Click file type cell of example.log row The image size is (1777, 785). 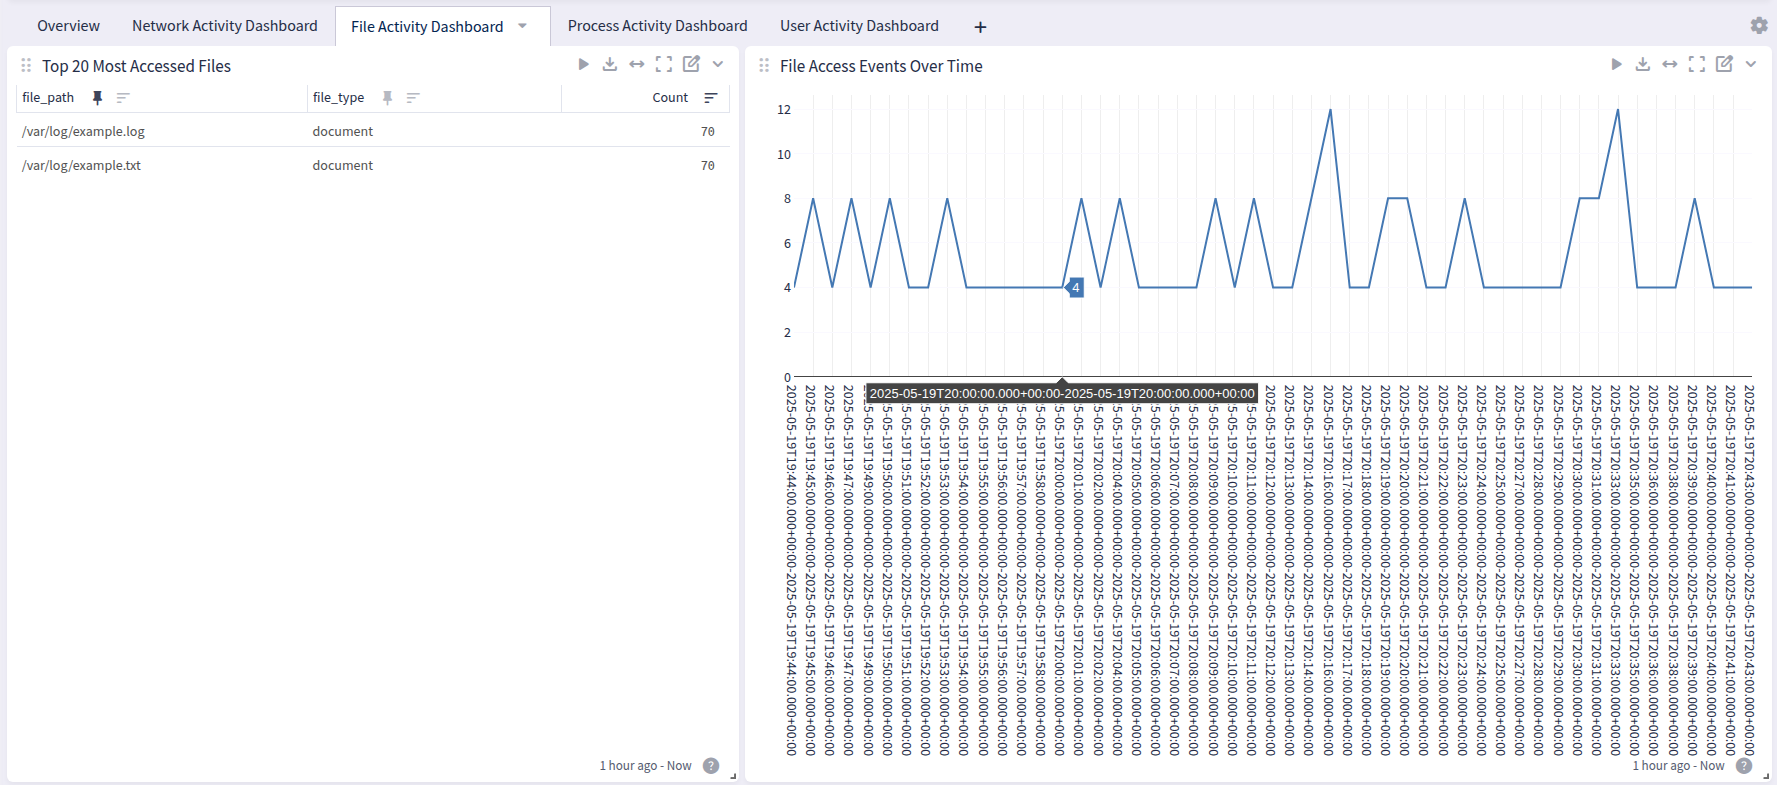click(342, 131)
